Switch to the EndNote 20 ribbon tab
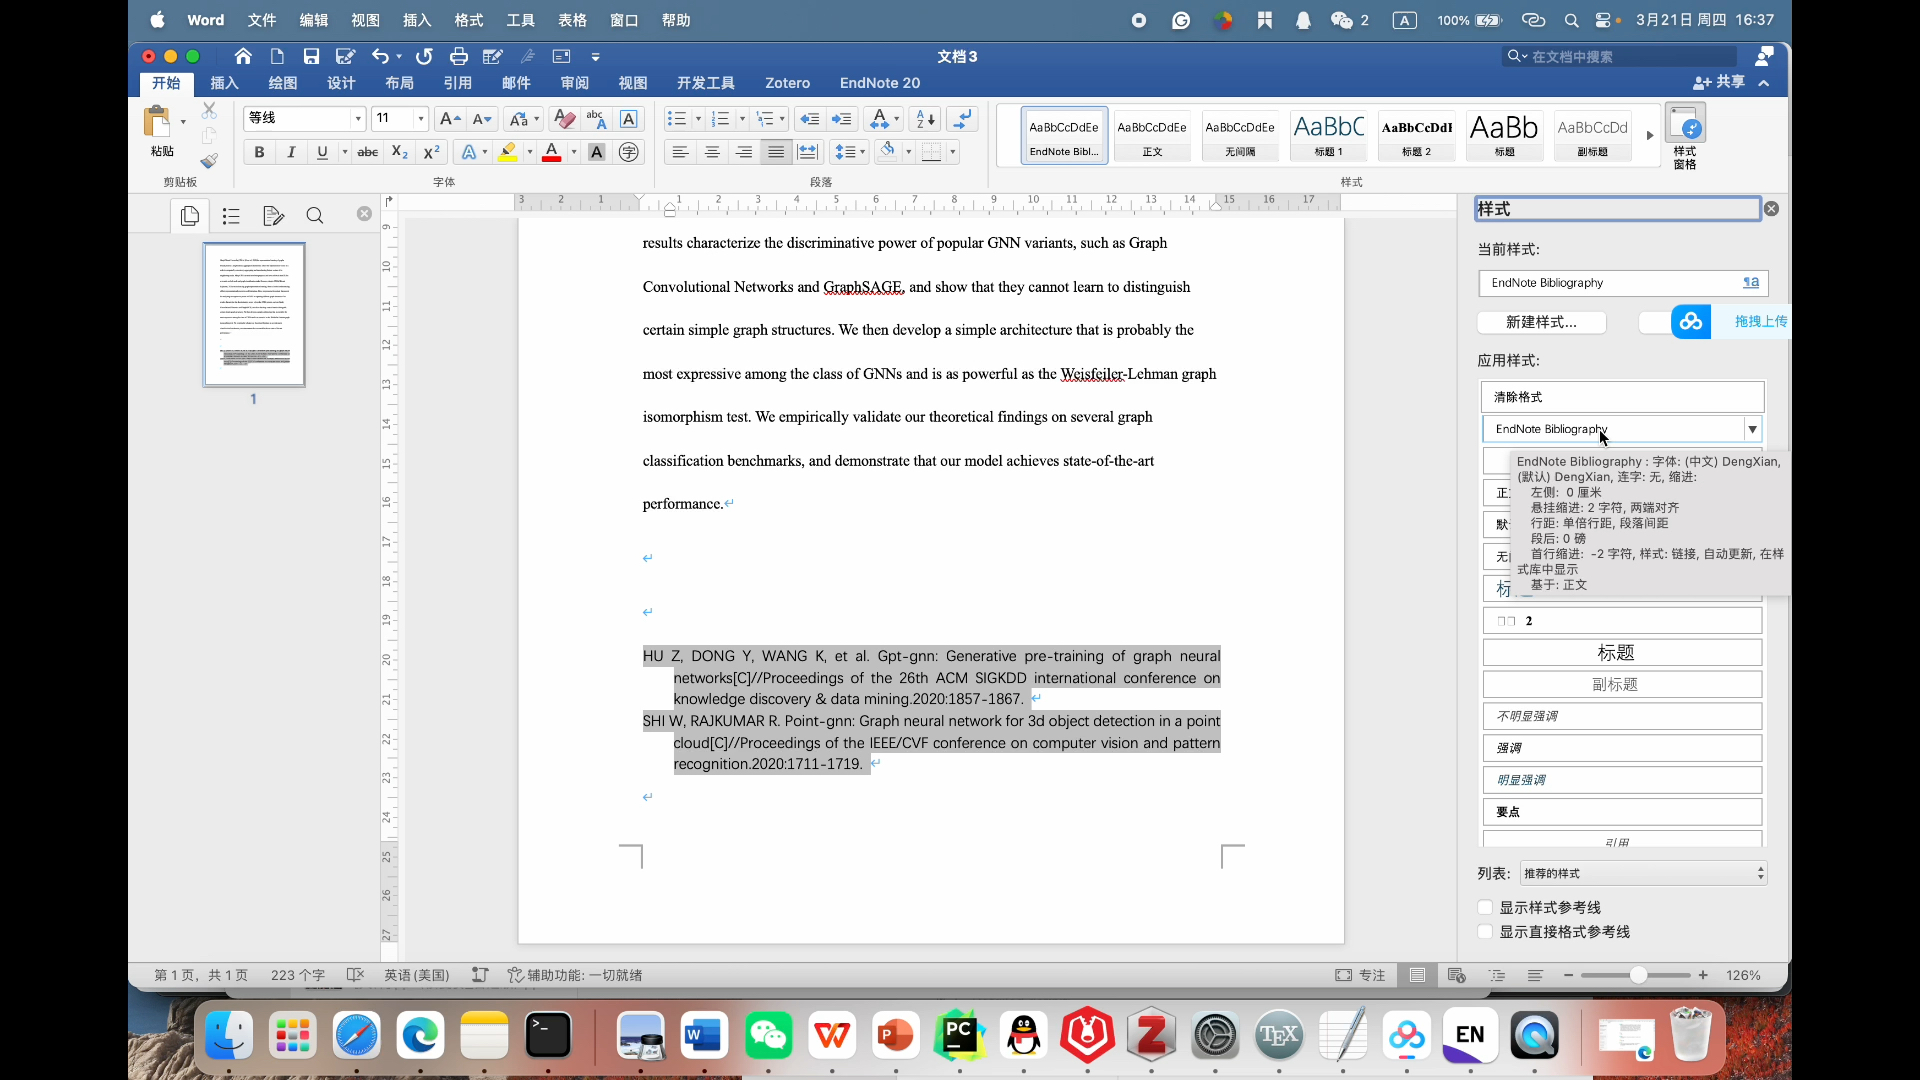Viewport: 1920px width, 1080px height. [879, 83]
